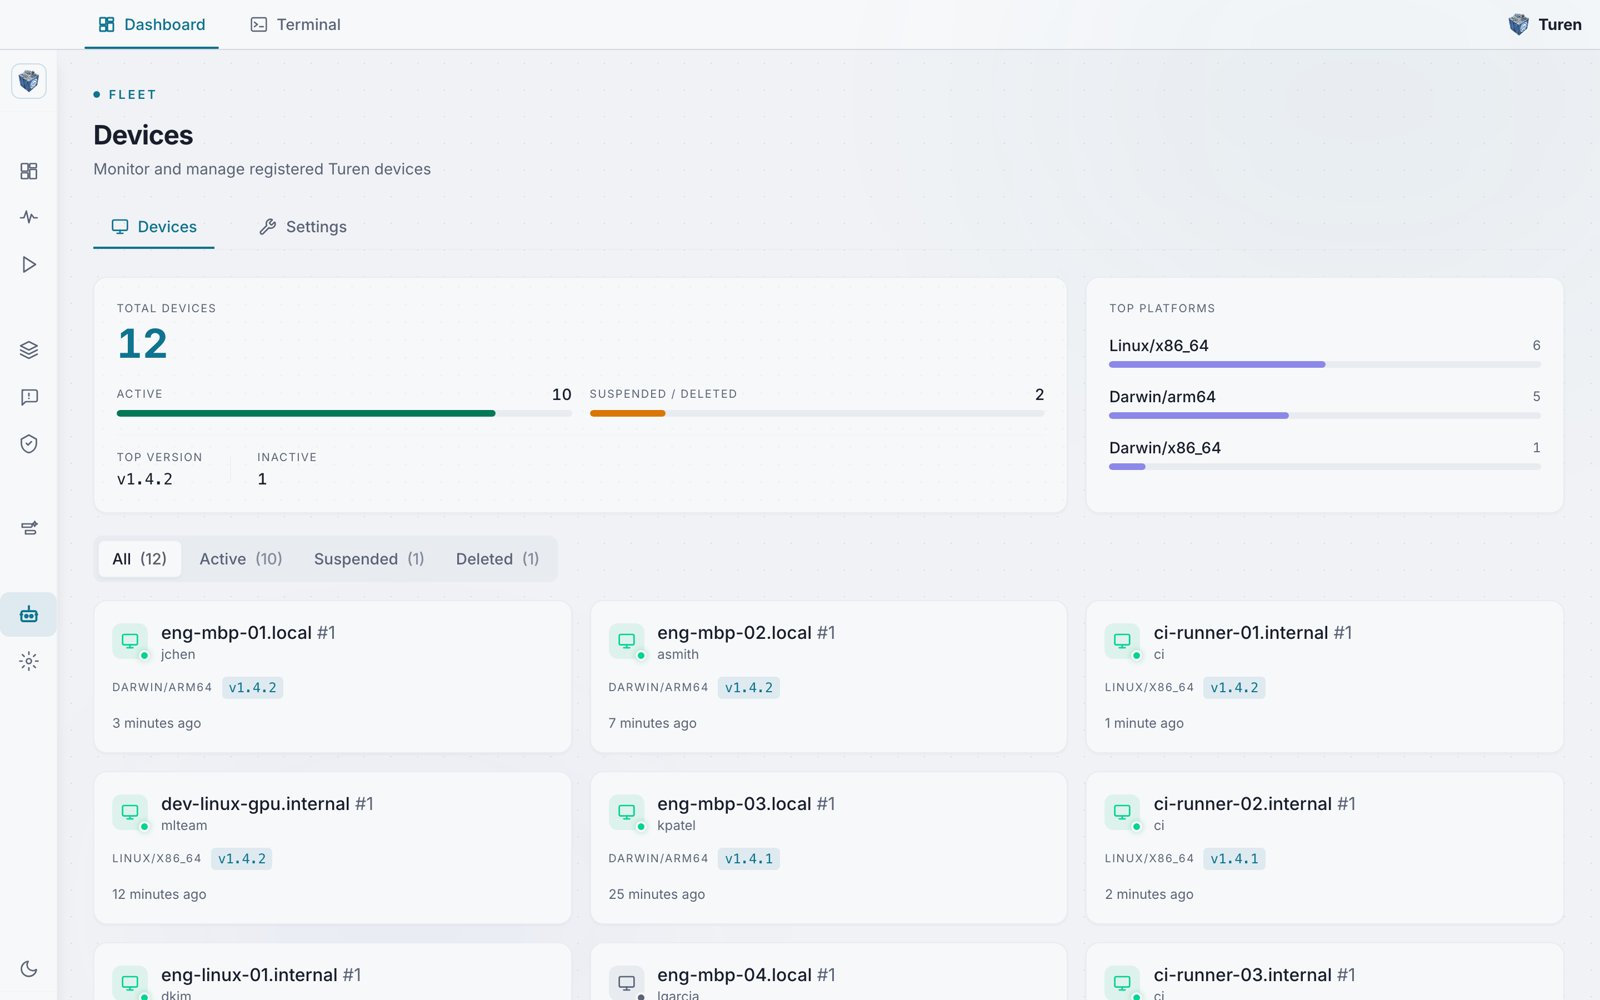Click the Darwin/x86_64 platform bar

click(1127, 466)
